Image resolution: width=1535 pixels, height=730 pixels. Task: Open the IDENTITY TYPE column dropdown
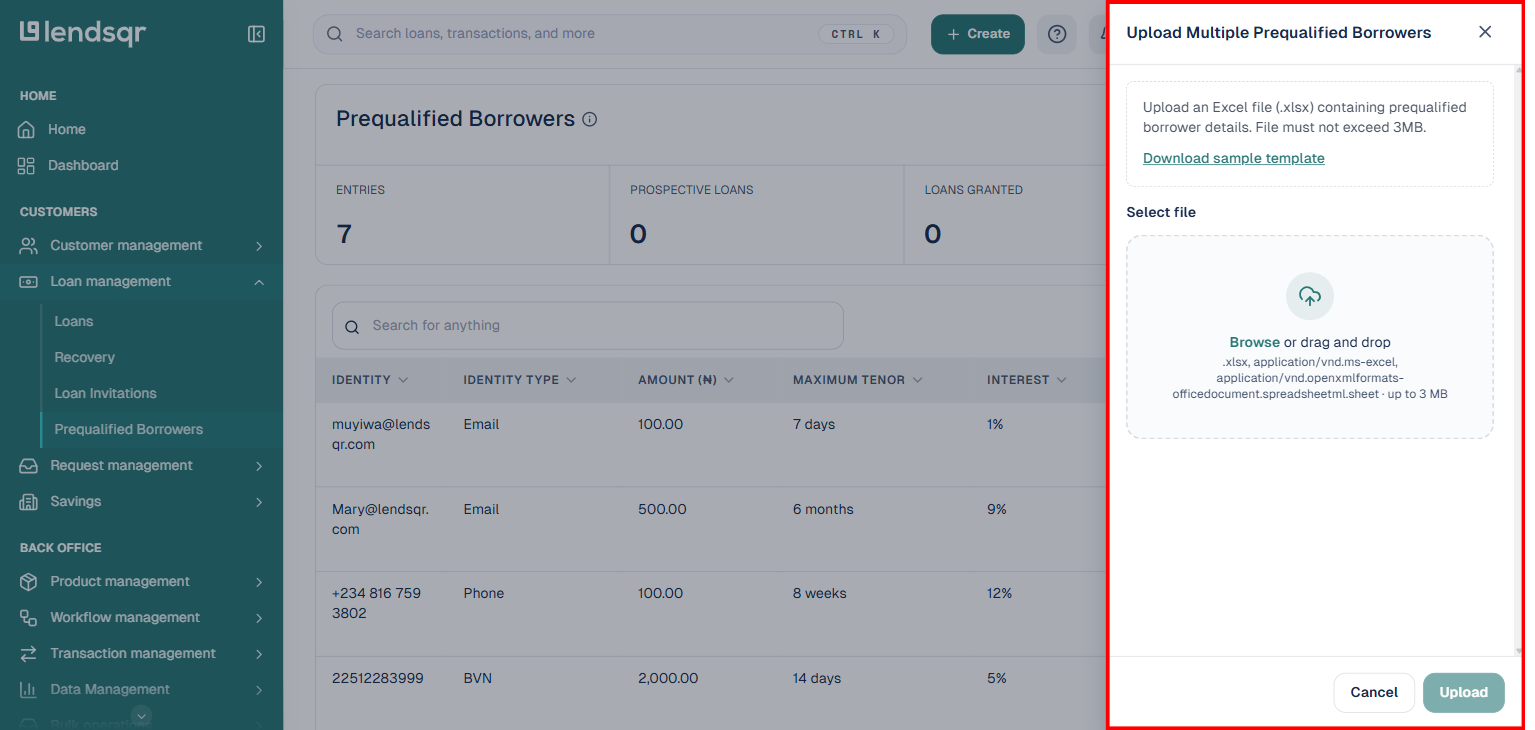pyautogui.click(x=571, y=380)
